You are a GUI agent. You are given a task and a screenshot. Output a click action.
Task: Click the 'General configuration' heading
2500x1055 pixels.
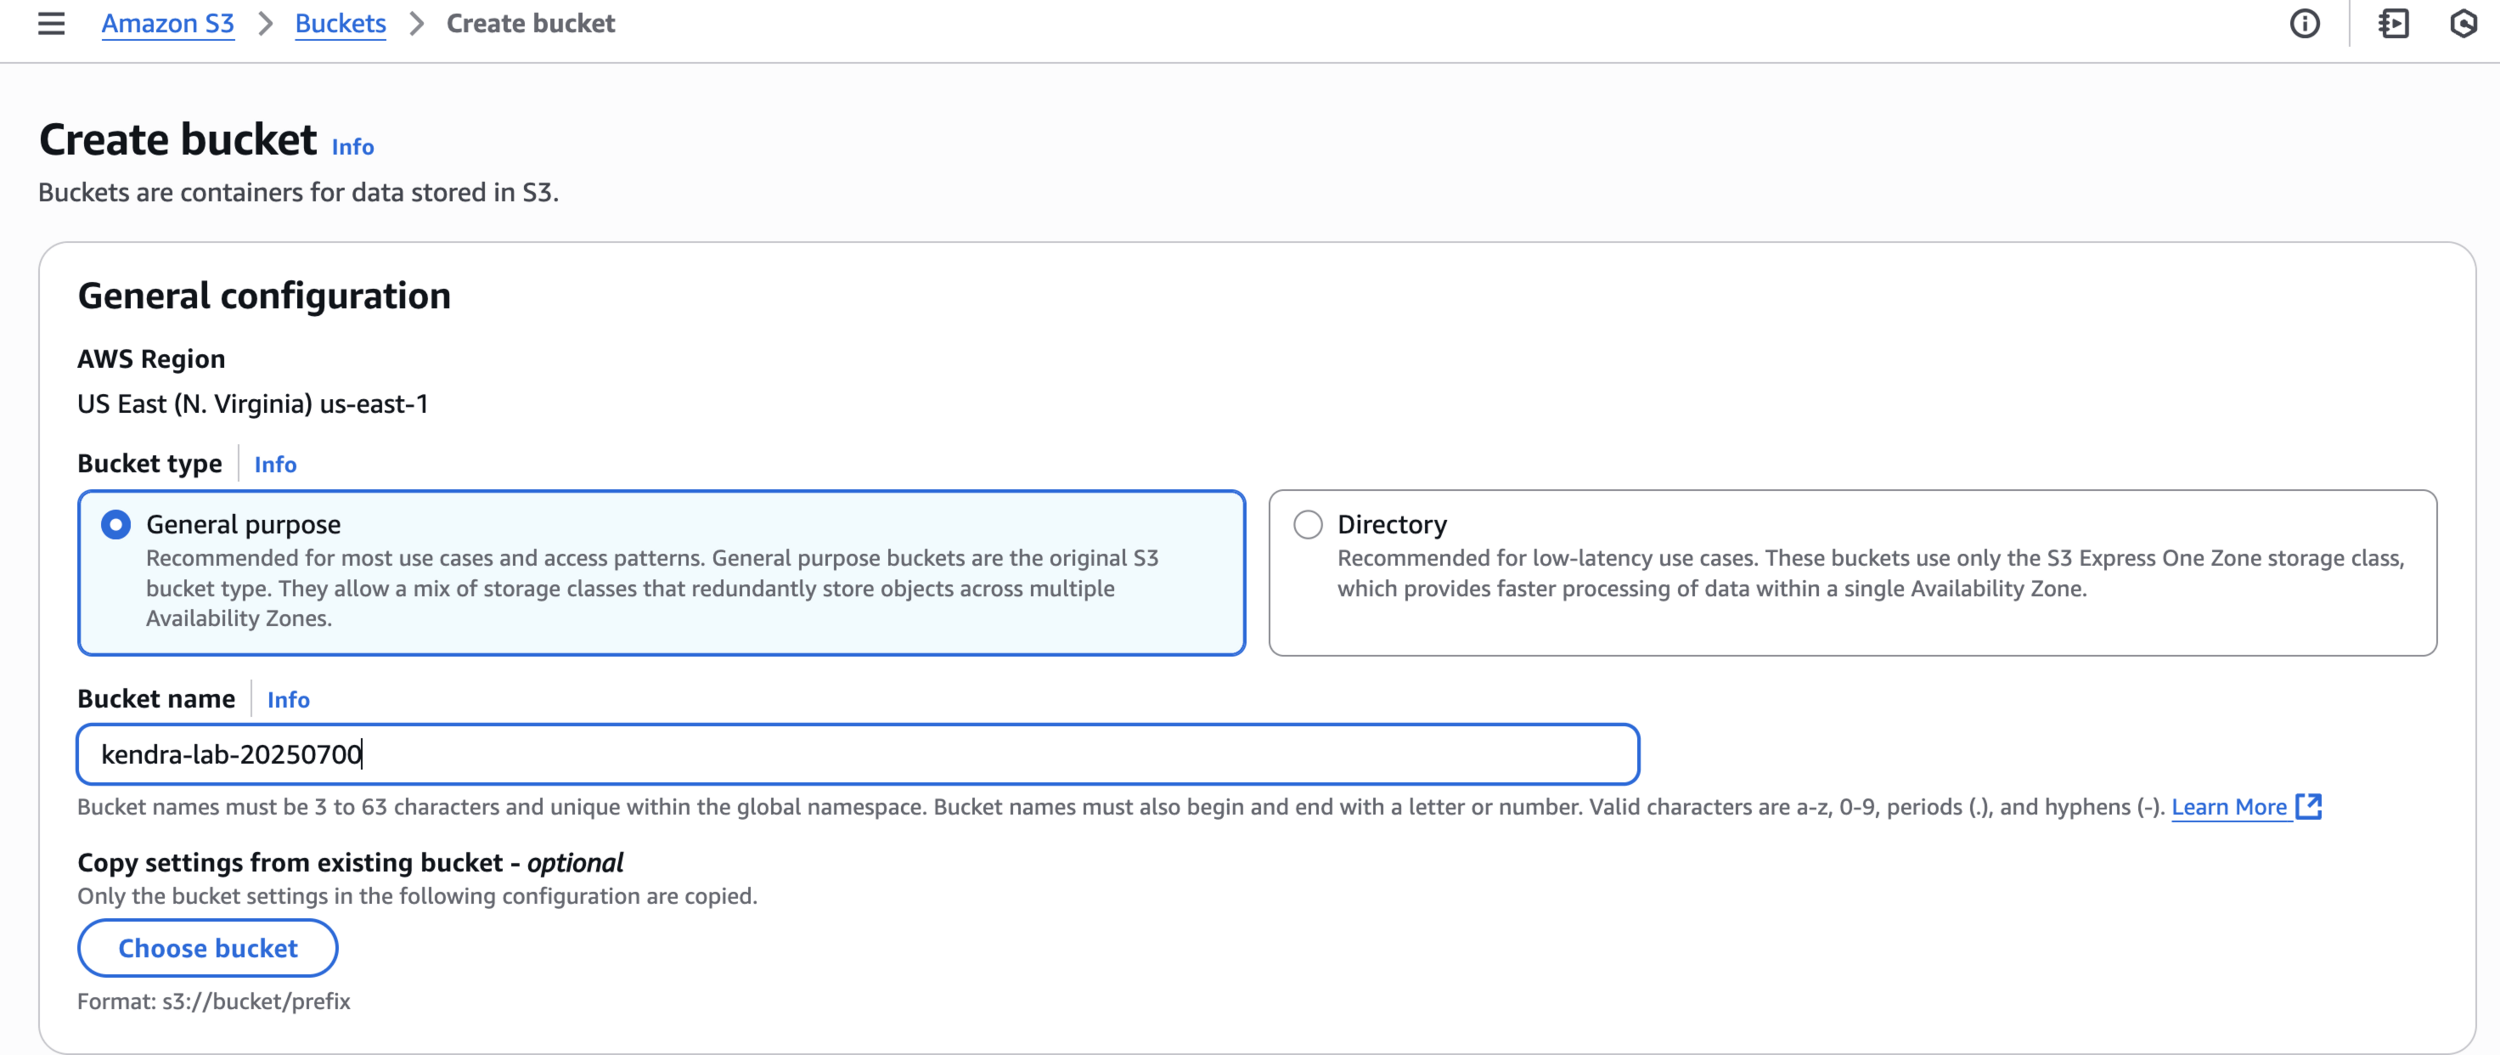[264, 296]
